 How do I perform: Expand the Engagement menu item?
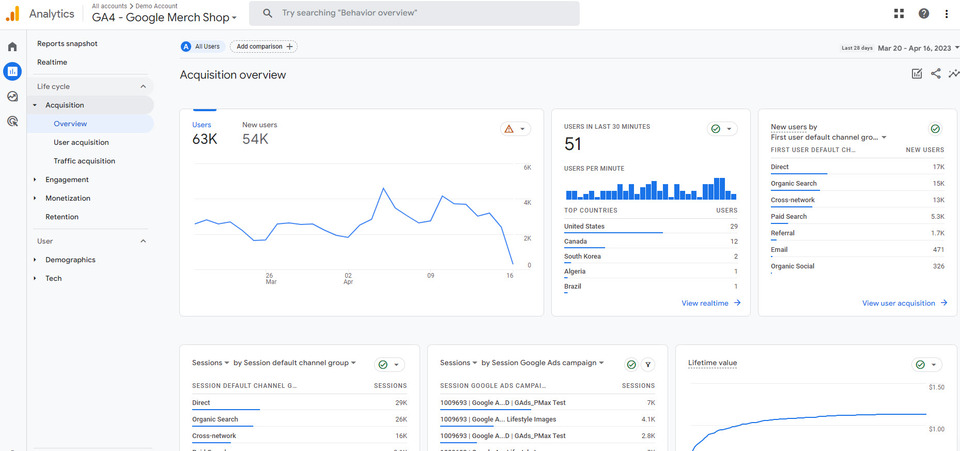click(67, 180)
